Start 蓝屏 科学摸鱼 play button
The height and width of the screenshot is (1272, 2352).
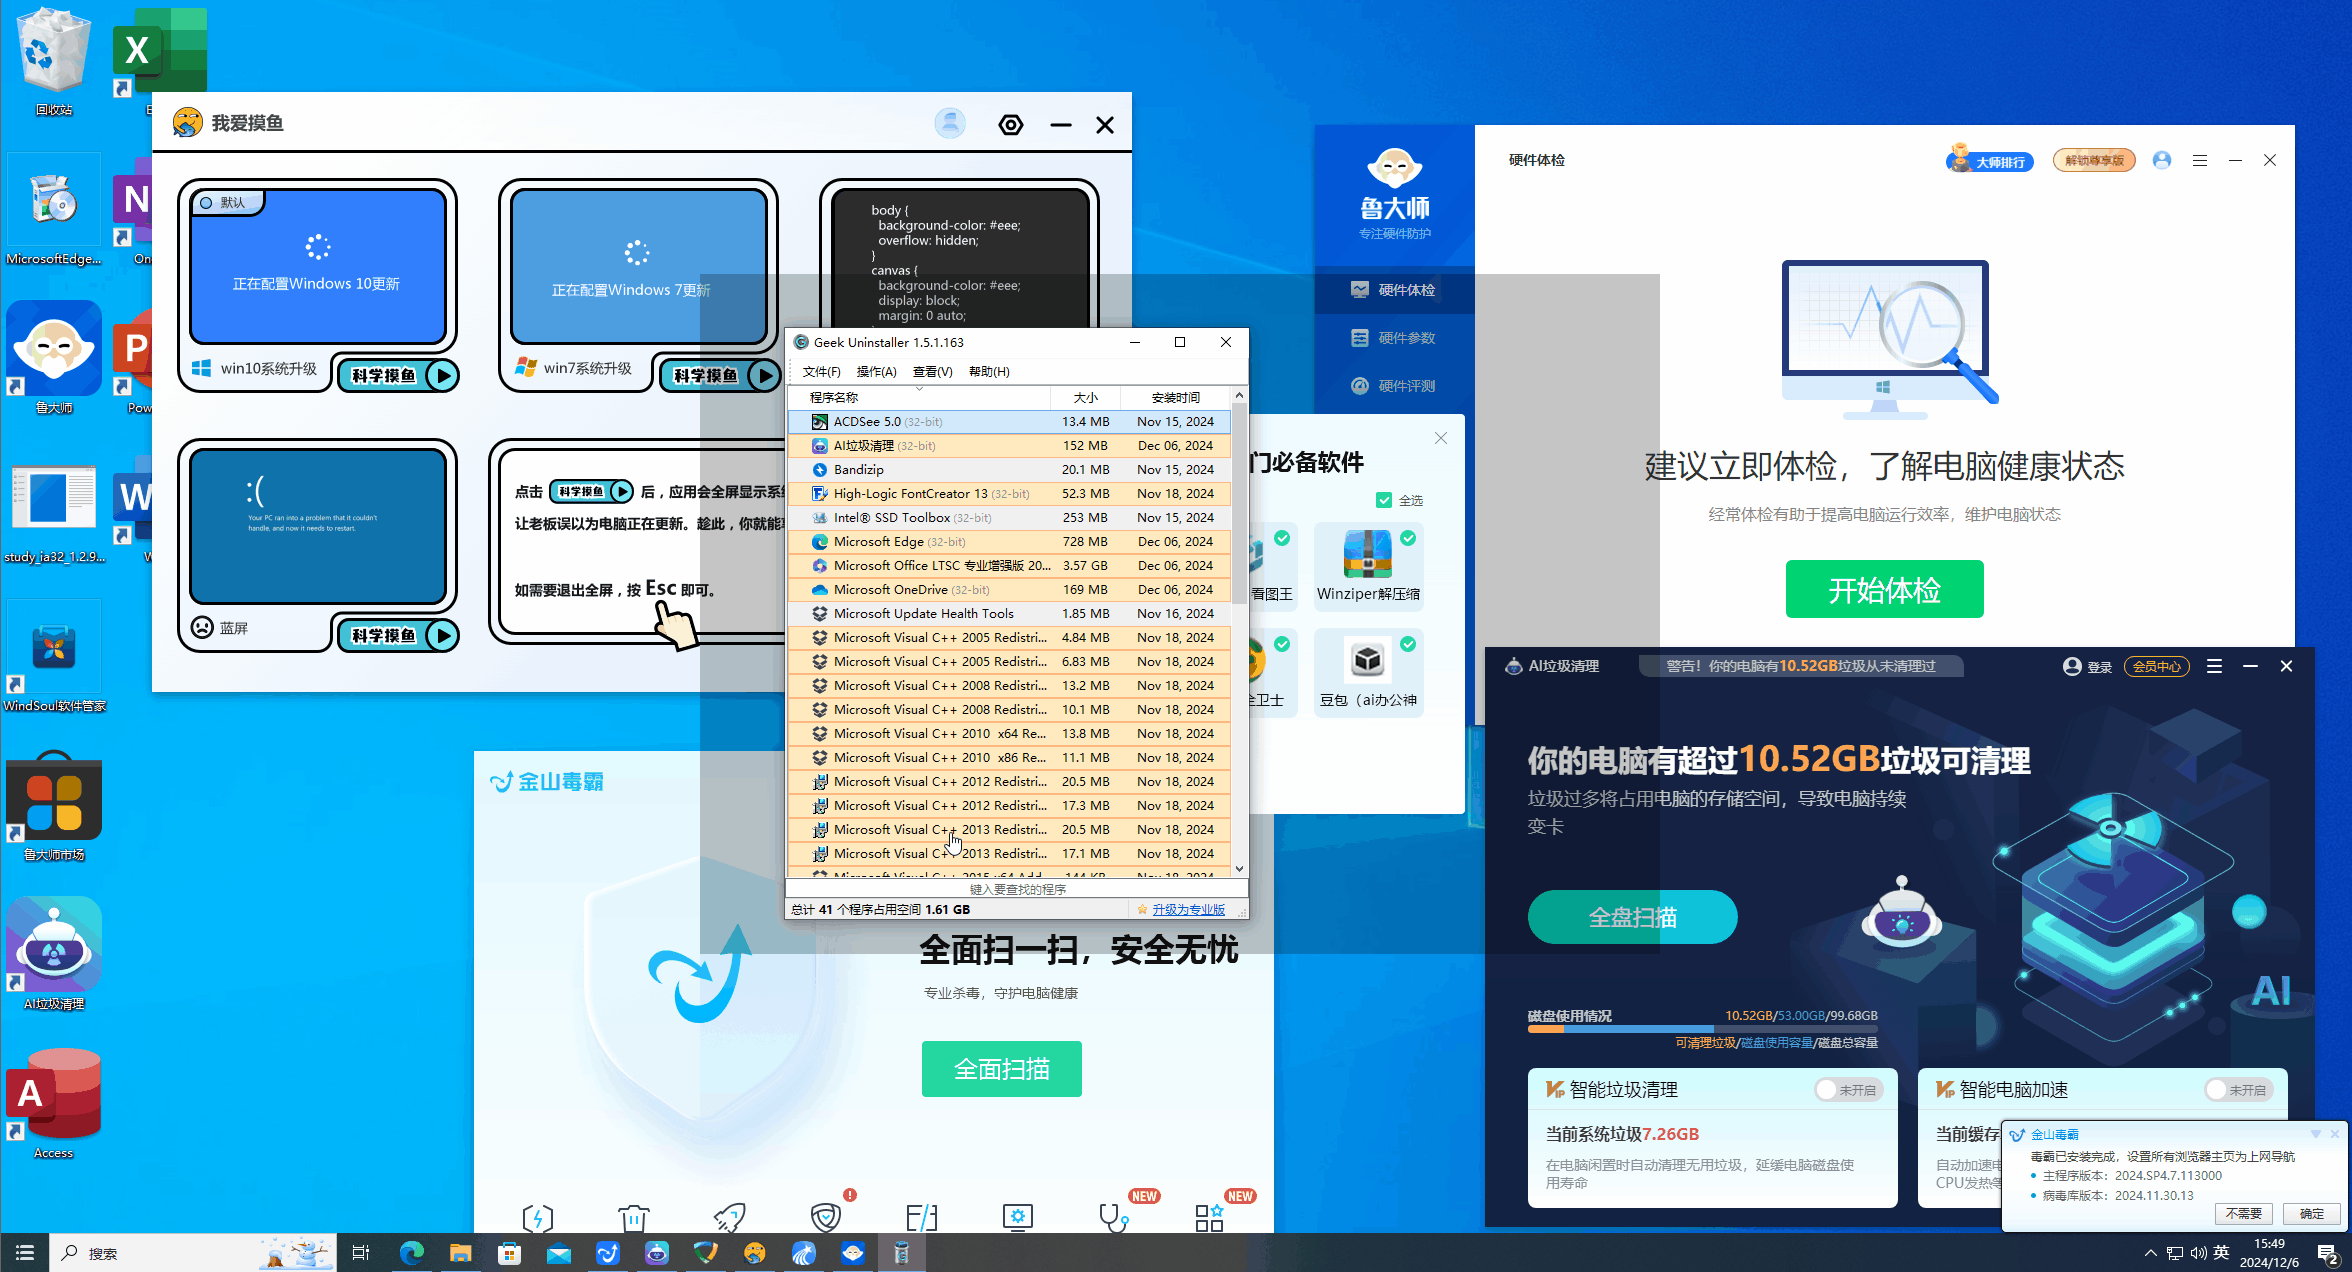(398, 635)
